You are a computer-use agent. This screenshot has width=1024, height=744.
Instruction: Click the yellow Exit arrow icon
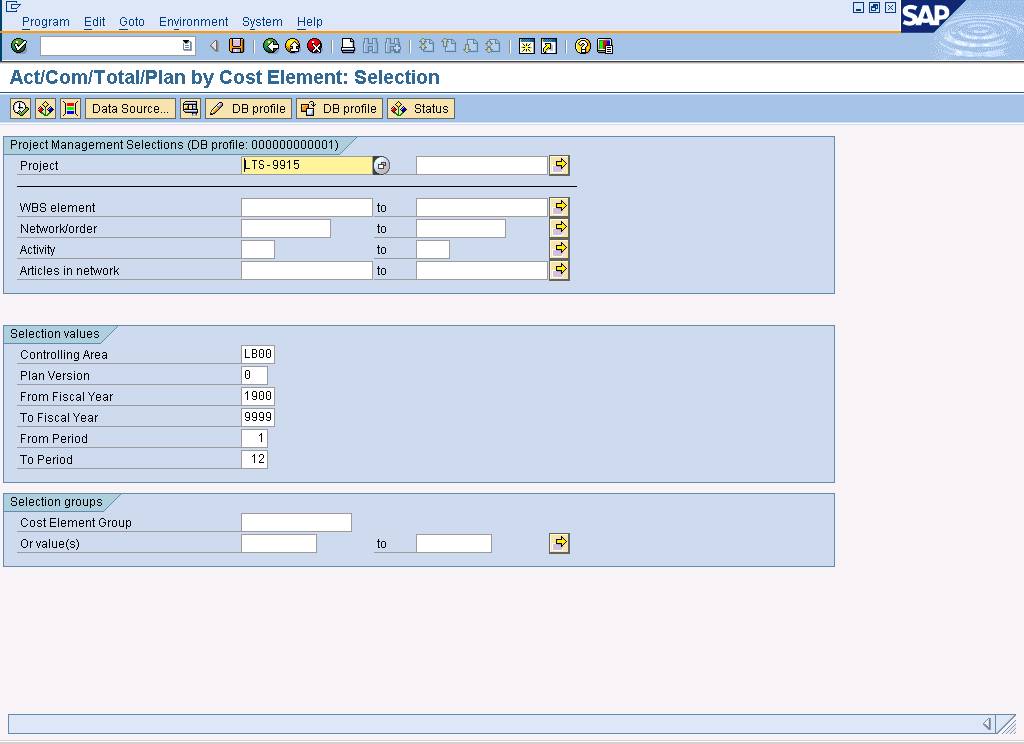click(293, 46)
